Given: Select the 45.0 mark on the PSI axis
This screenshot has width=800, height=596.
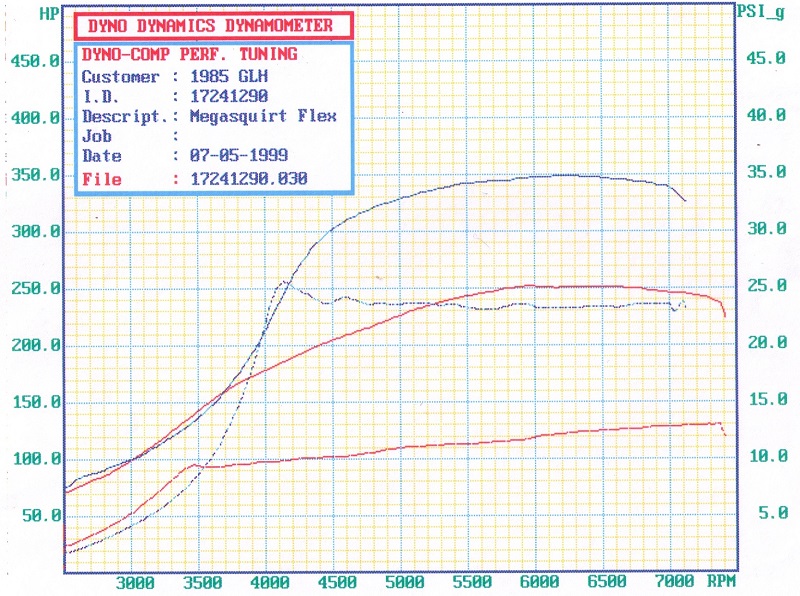Looking at the screenshot, I should (x=765, y=58).
